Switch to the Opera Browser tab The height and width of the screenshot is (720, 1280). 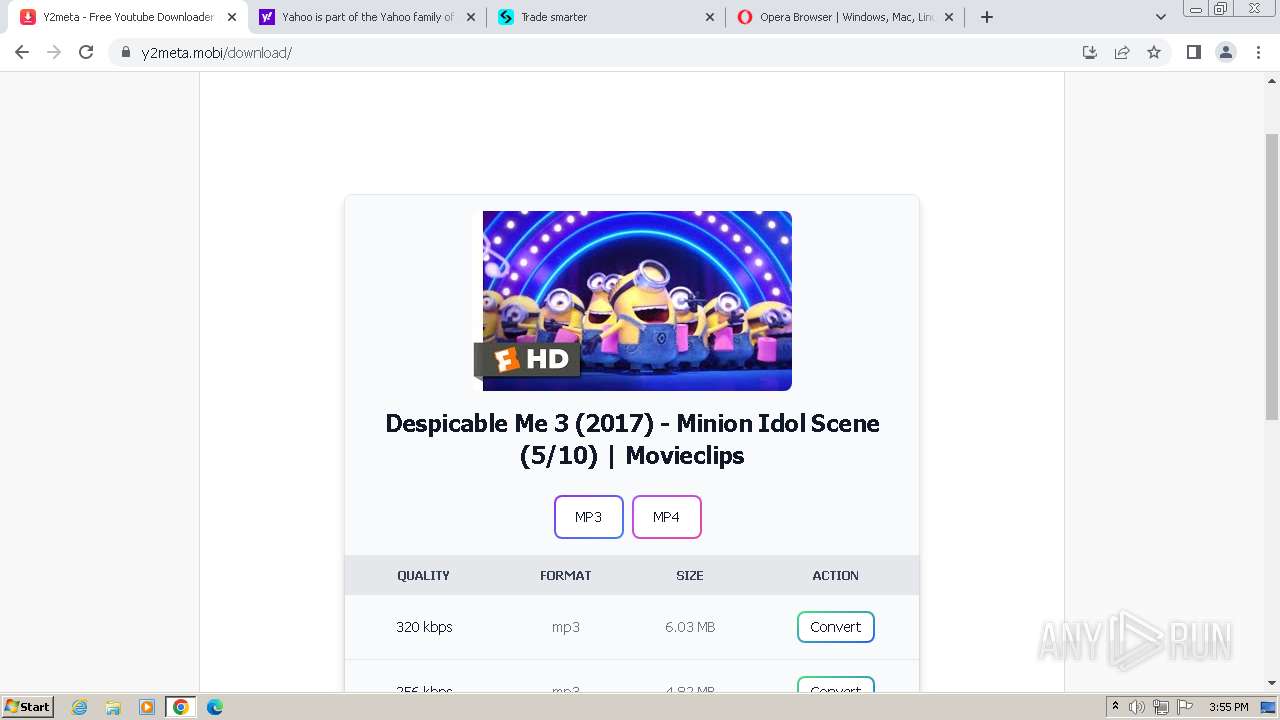[846, 17]
